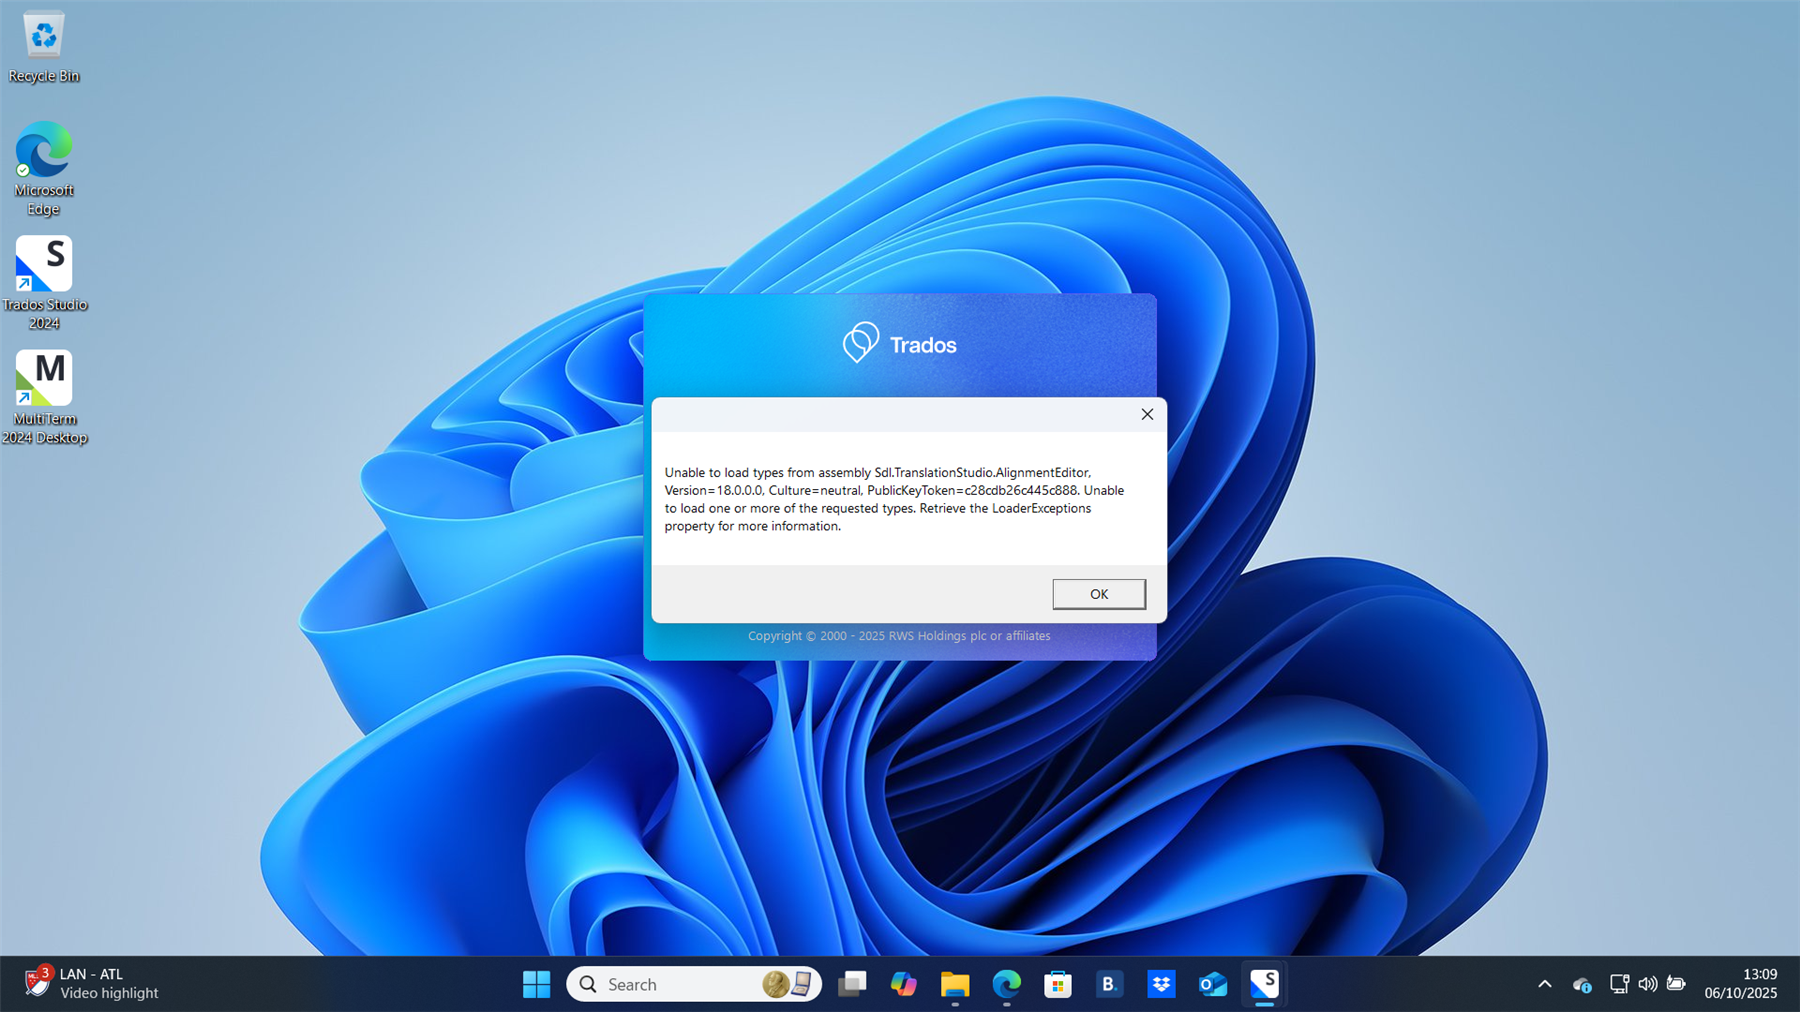Open OneDrive status from the system tray
This screenshot has width=1800, height=1012.
click(x=1583, y=986)
